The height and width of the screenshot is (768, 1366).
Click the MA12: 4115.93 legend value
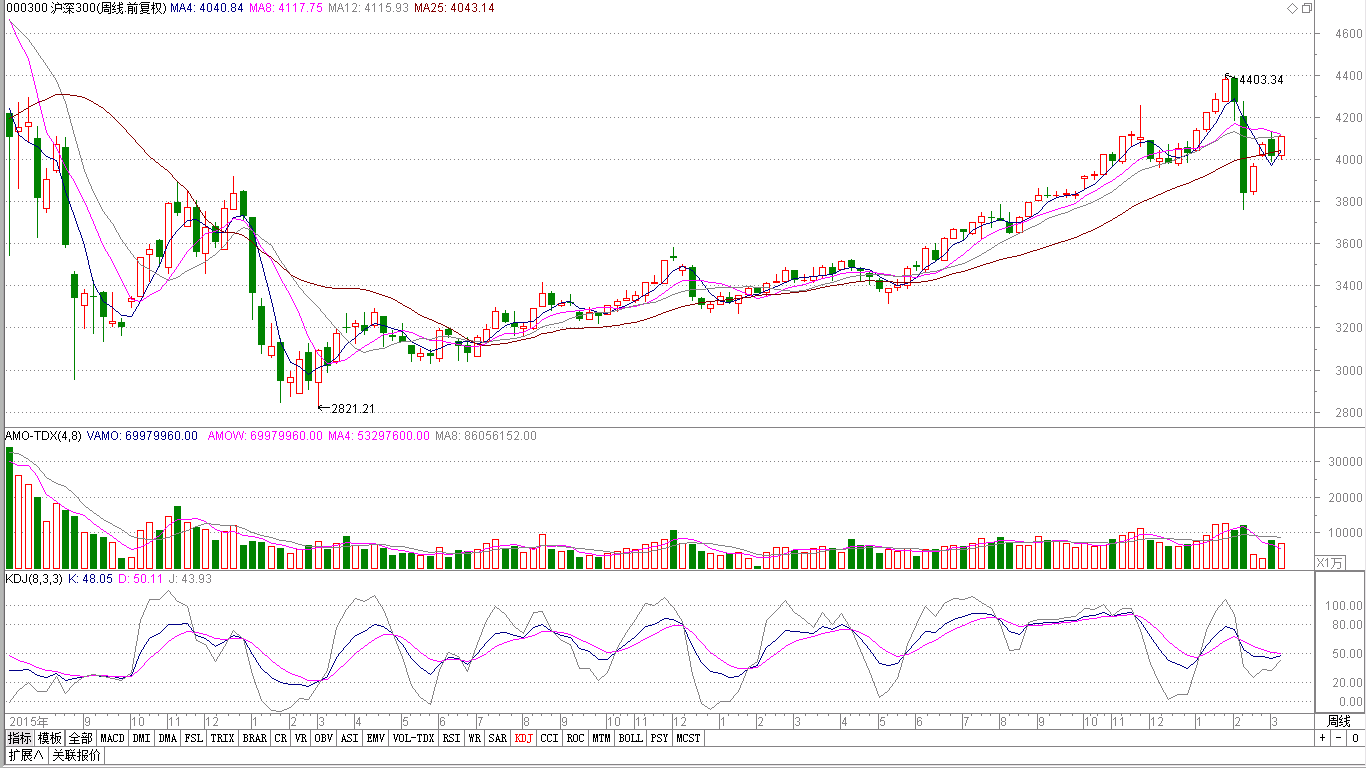369,8
